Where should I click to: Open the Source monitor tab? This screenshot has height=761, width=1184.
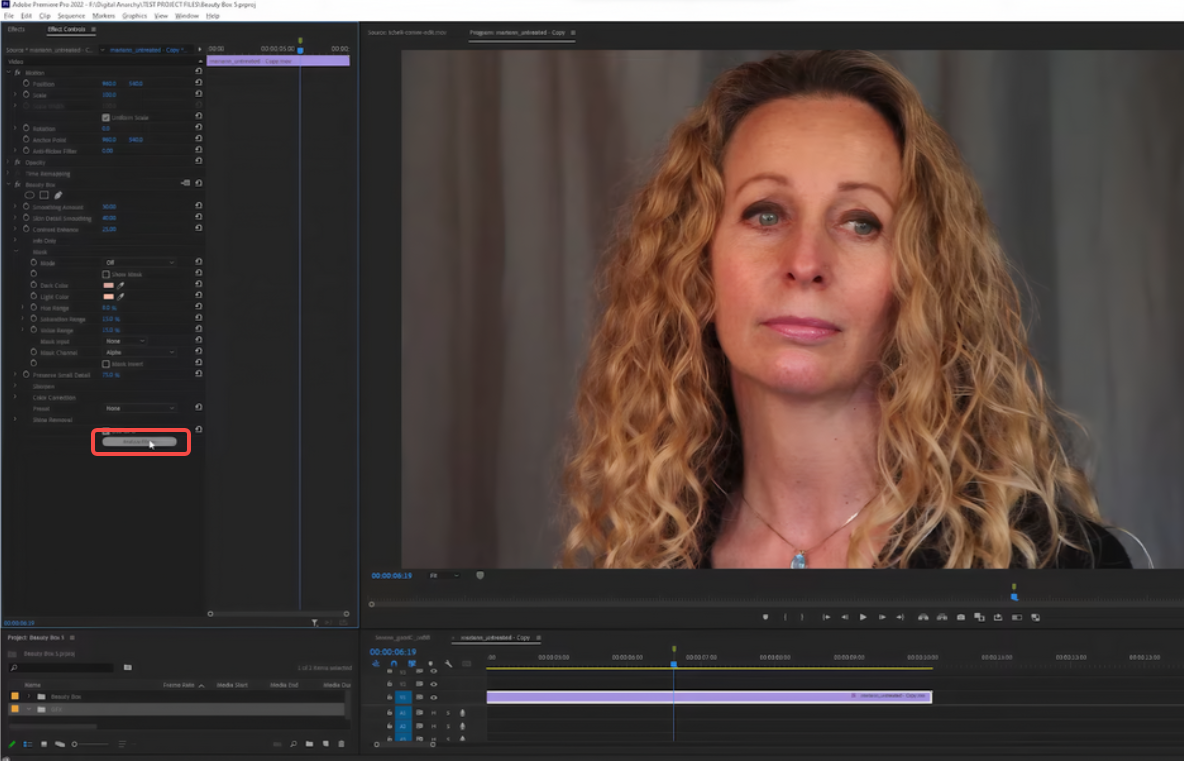pyautogui.click(x=407, y=32)
